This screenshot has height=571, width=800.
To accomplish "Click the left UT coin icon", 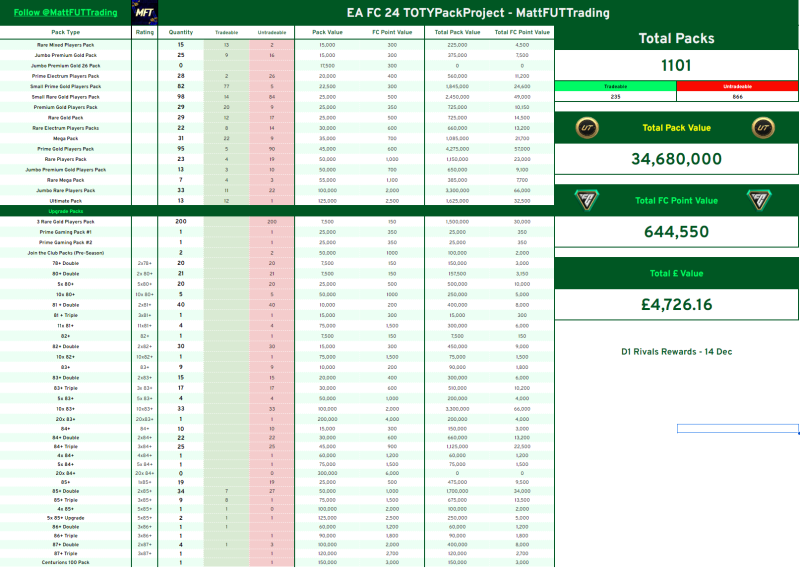I will point(587,128).
